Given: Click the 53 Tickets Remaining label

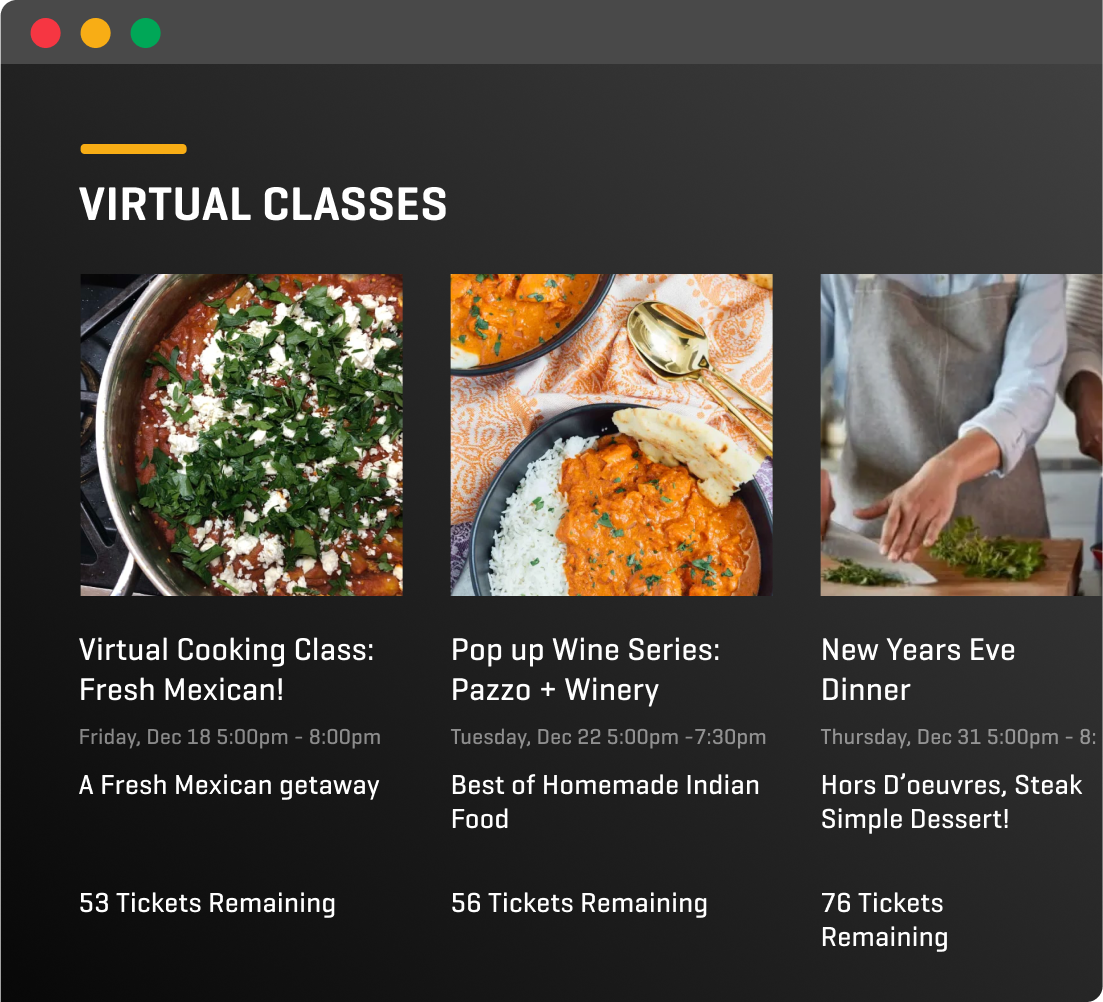Looking at the screenshot, I should click(208, 903).
